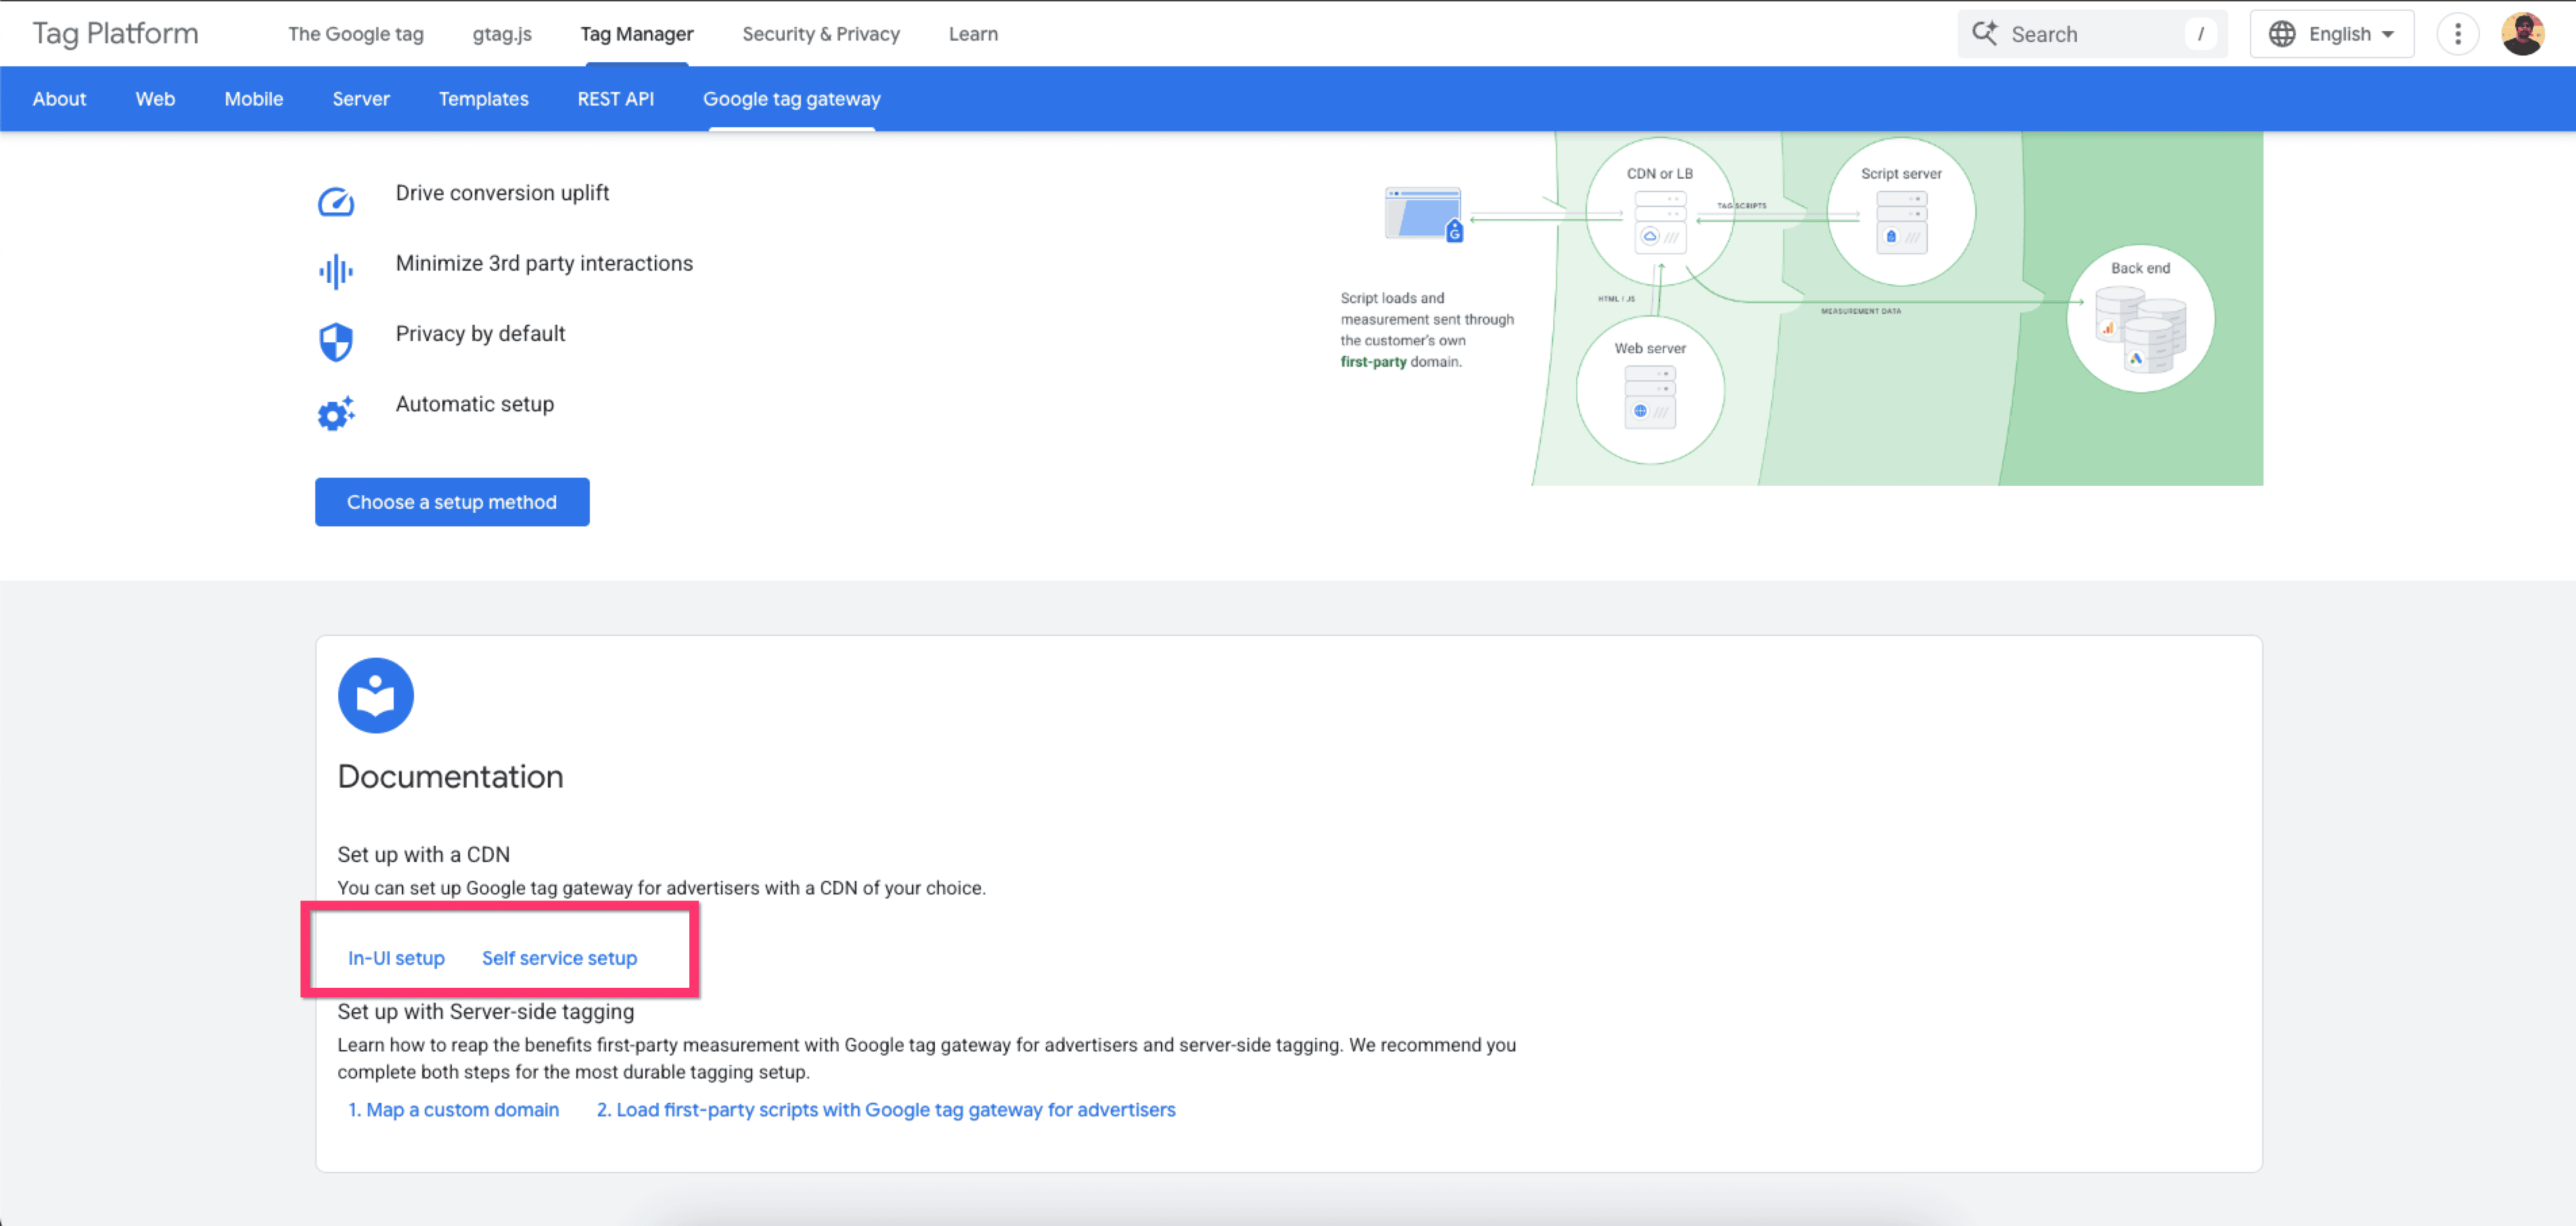The image size is (2576, 1226).
Task: Click 'Drive conversion uplift' text
Action: tap(502, 193)
